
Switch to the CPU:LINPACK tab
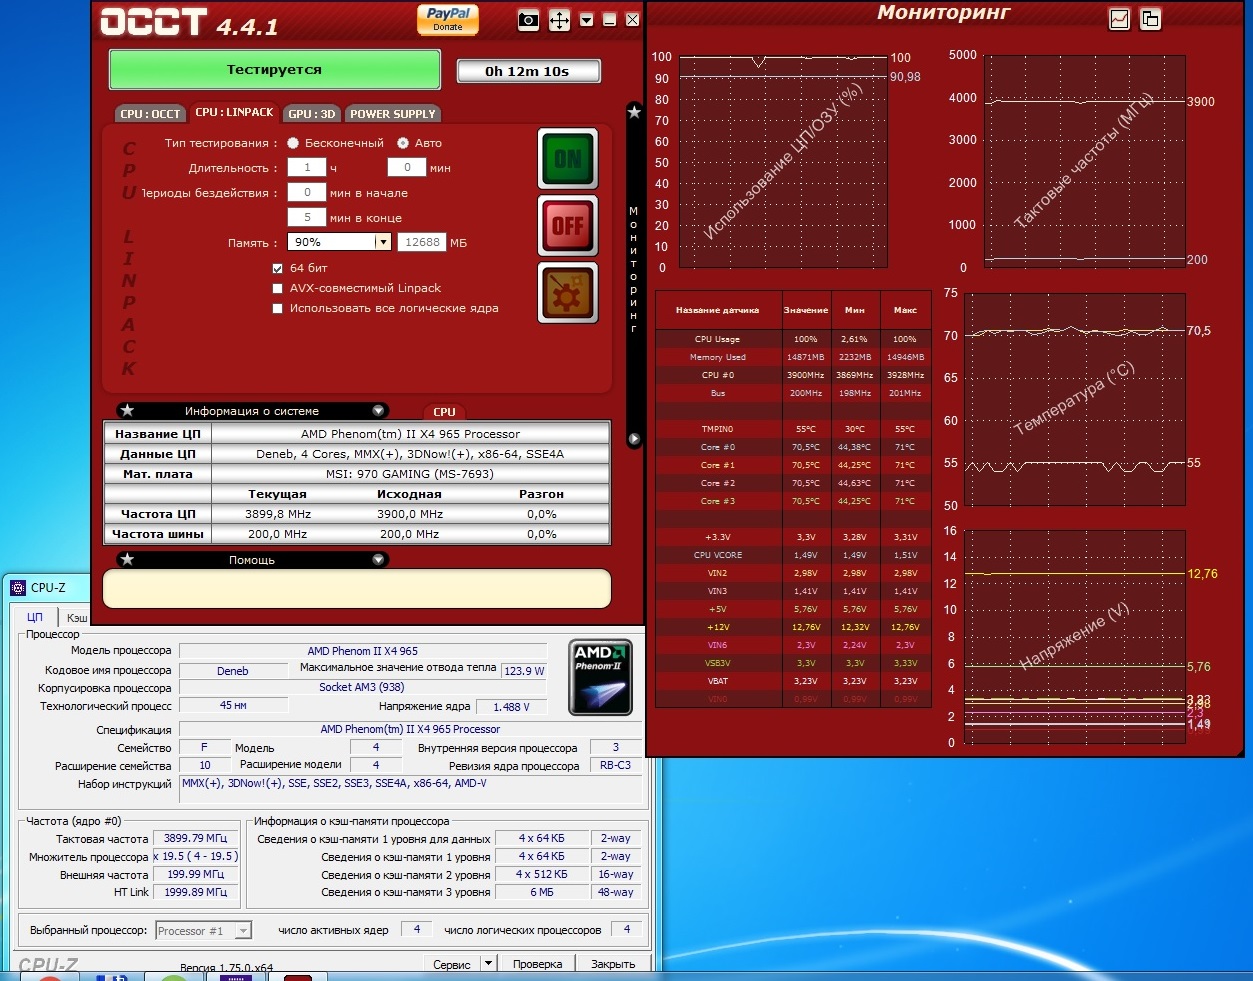pyautogui.click(x=234, y=113)
